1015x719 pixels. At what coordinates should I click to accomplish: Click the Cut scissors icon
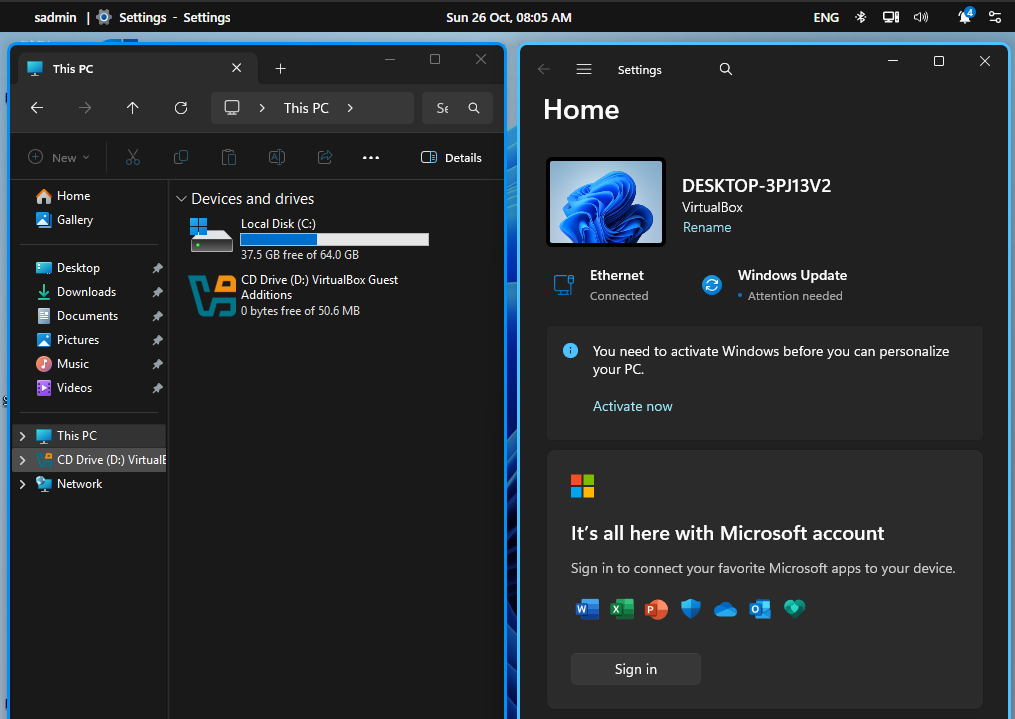(x=132, y=157)
